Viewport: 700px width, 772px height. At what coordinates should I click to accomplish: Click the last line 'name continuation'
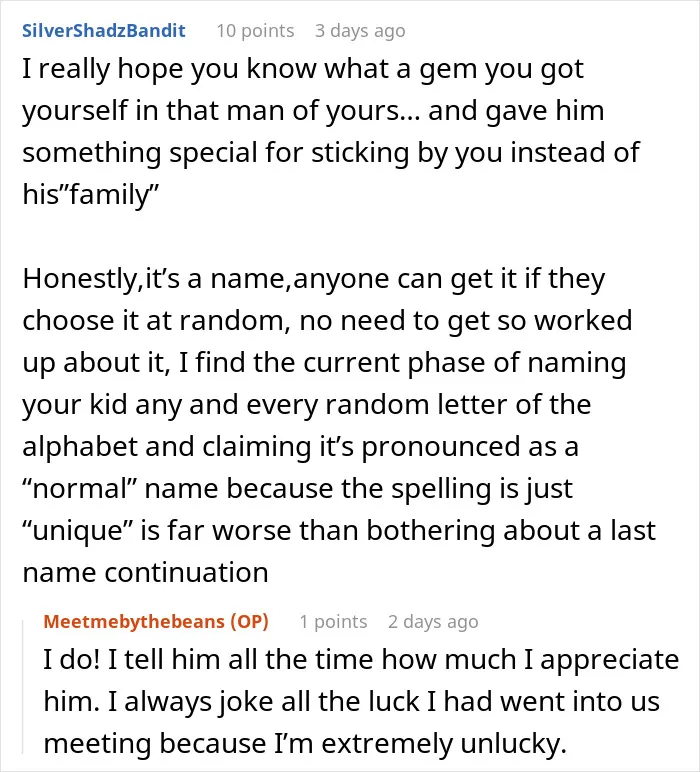[x=145, y=573]
